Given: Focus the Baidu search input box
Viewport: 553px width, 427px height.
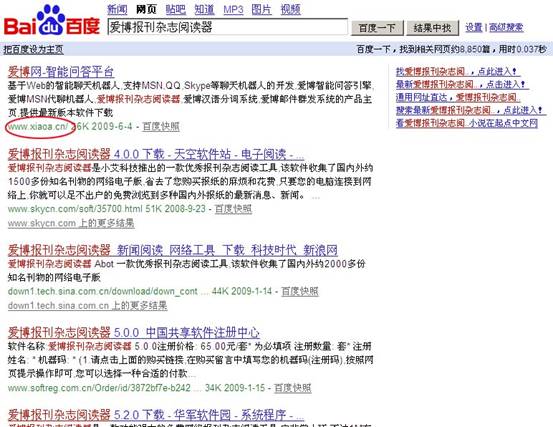Looking at the screenshot, I should (x=227, y=27).
